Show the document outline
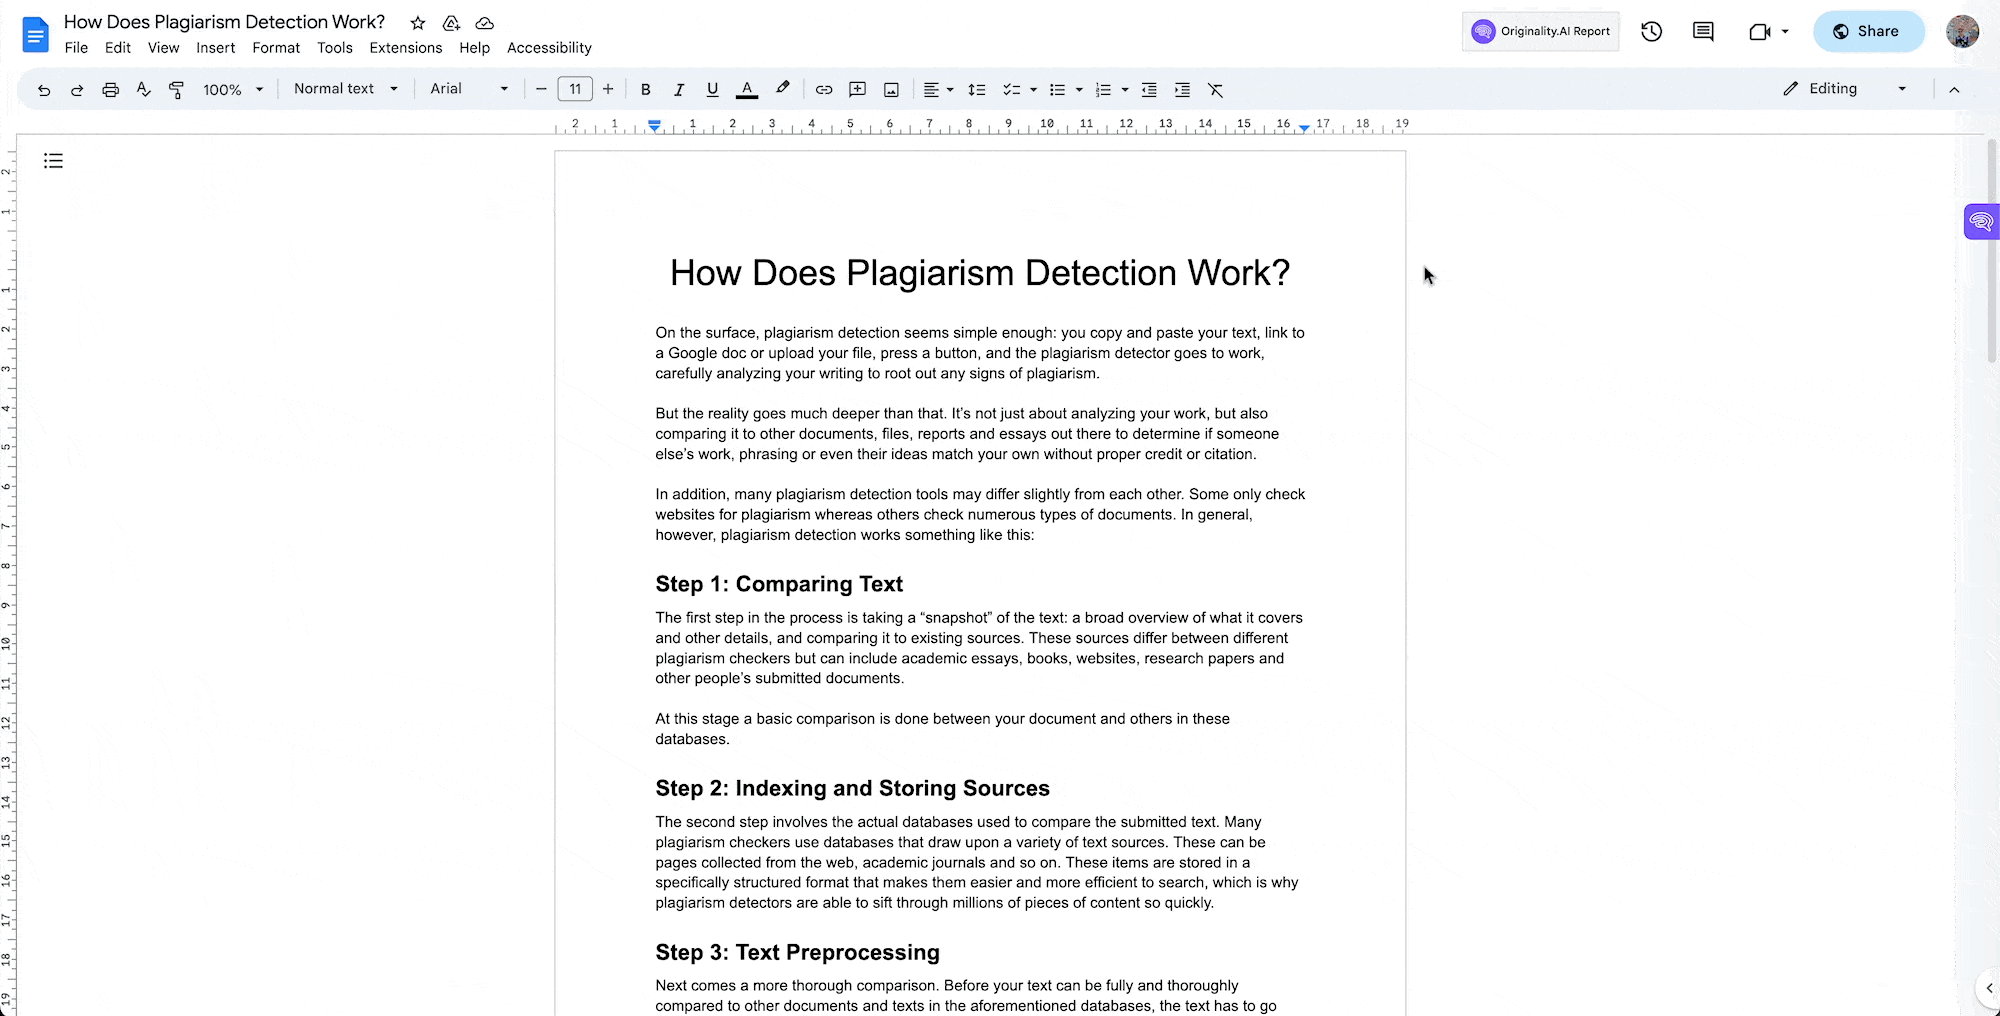The width and height of the screenshot is (2000, 1016). pos(53,160)
